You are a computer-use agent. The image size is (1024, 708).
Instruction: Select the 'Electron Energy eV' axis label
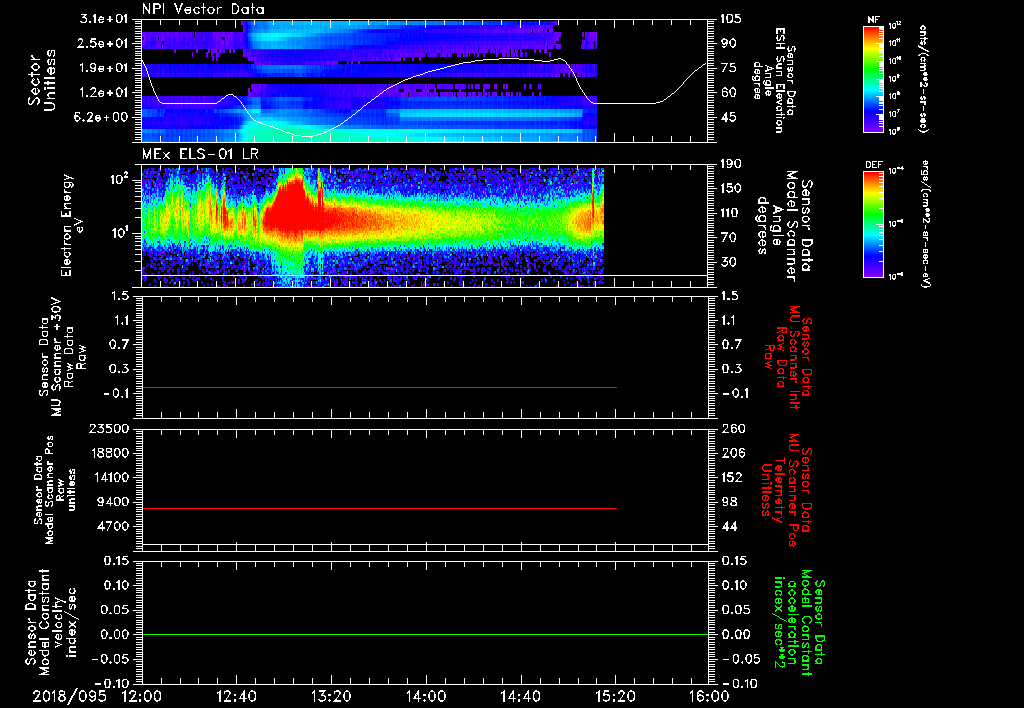[x=71, y=225]
